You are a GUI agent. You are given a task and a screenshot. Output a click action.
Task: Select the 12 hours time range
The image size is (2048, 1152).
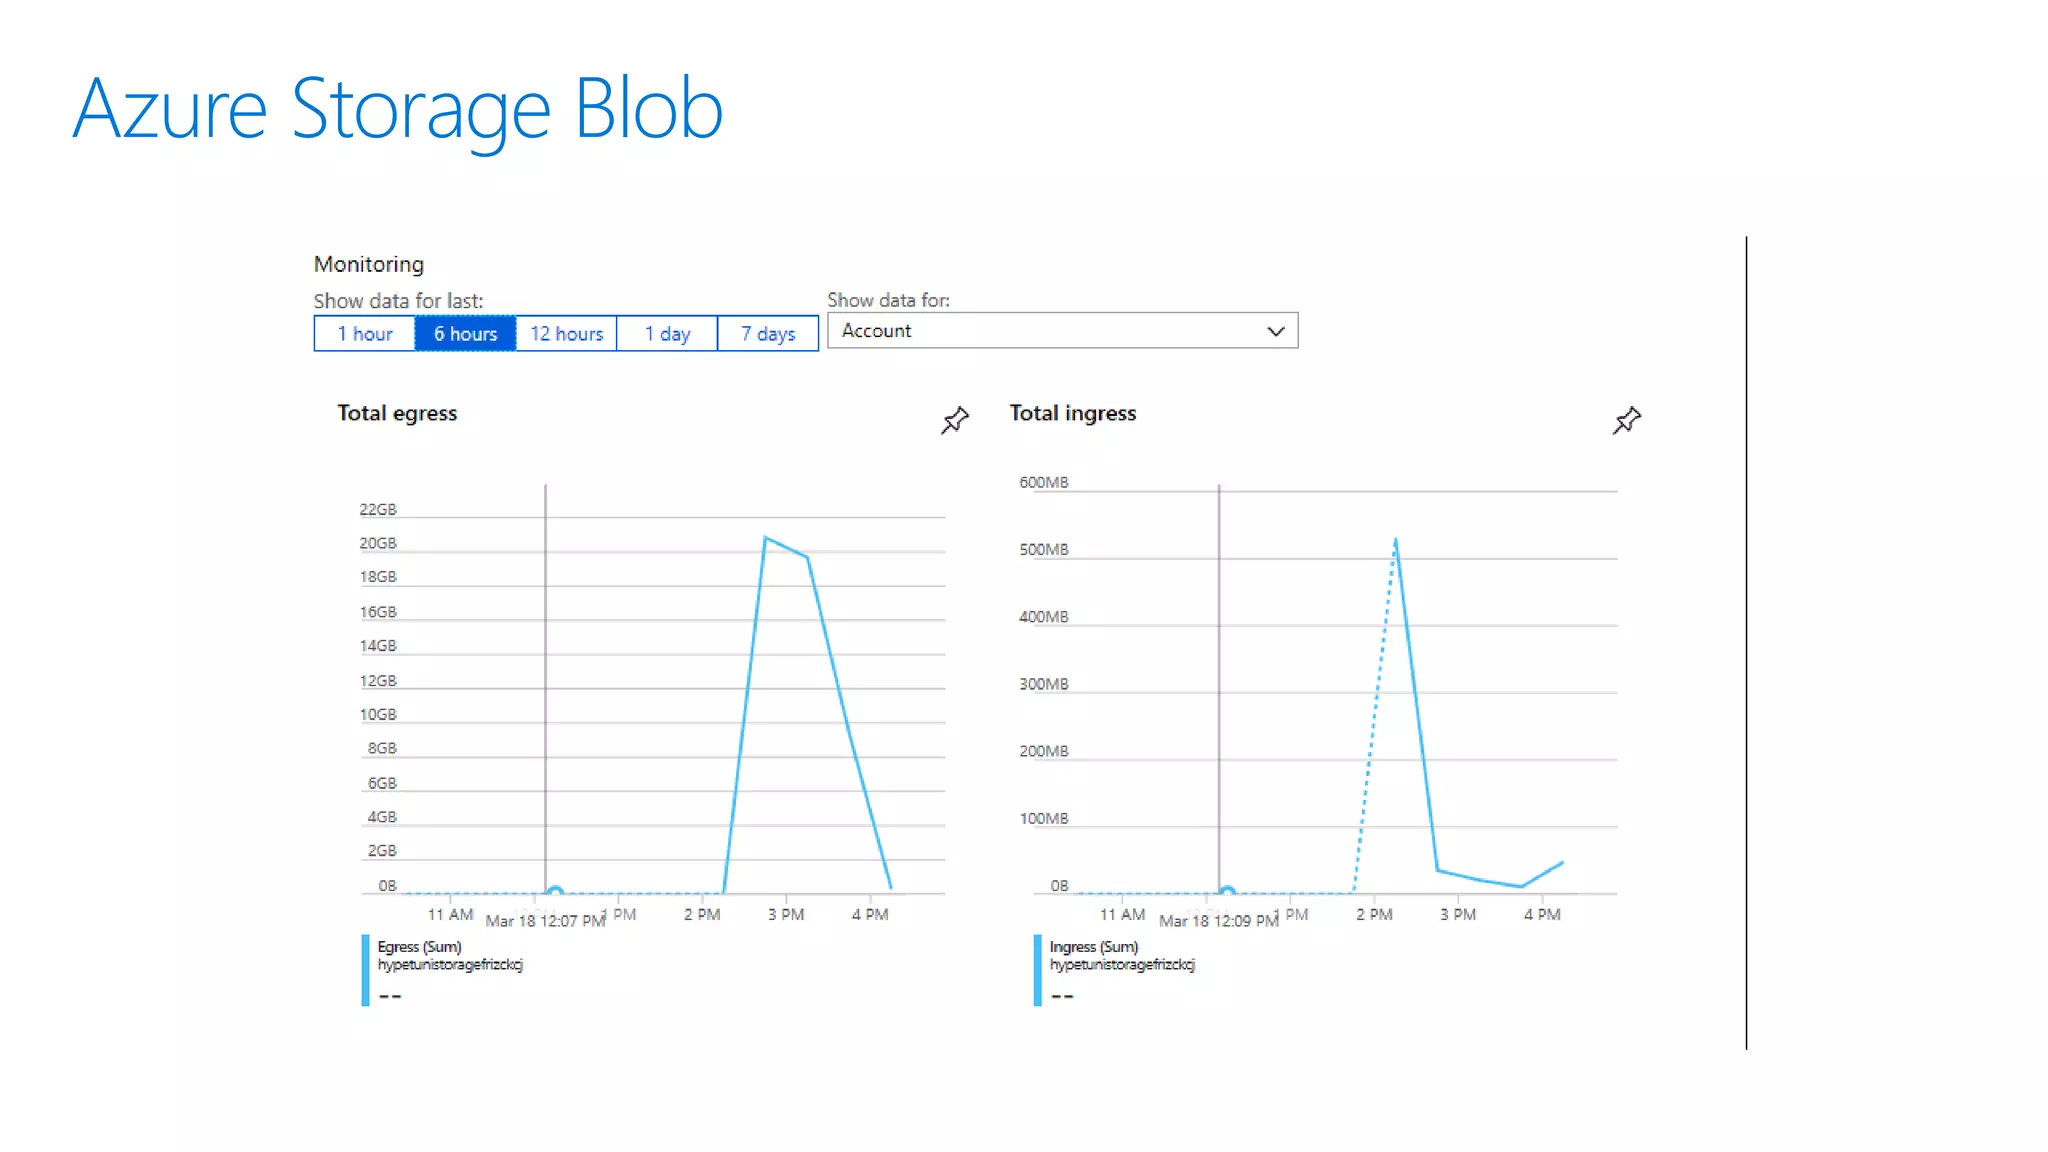pos(567,334)
